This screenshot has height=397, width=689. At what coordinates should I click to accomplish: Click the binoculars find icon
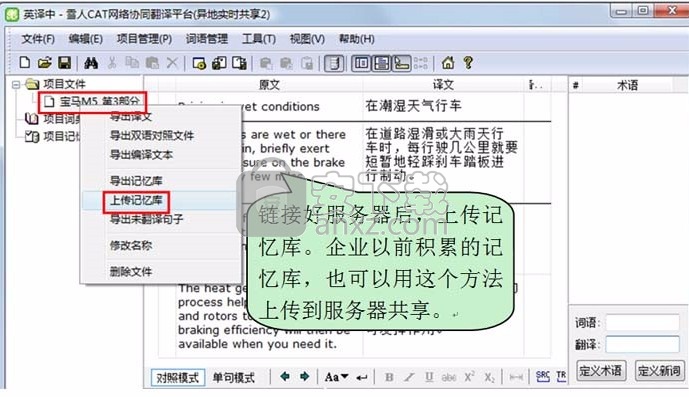[x=91, y=63]
